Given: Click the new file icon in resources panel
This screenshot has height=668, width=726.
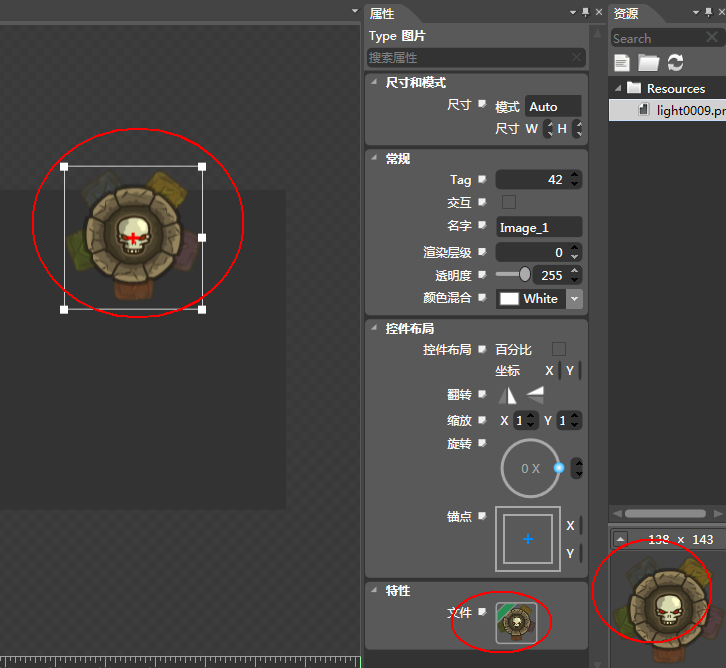Looking at the screenshot, I should point(622,63).
